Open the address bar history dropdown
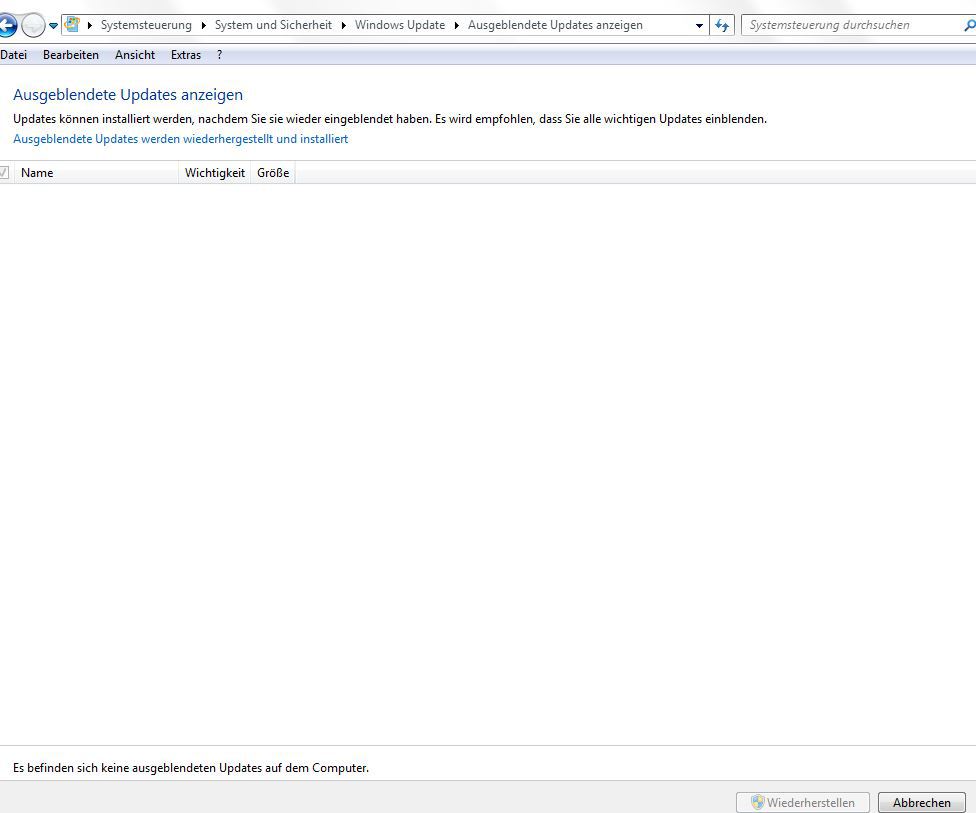Viewport: 976px width, 813px height. point(699,26)
